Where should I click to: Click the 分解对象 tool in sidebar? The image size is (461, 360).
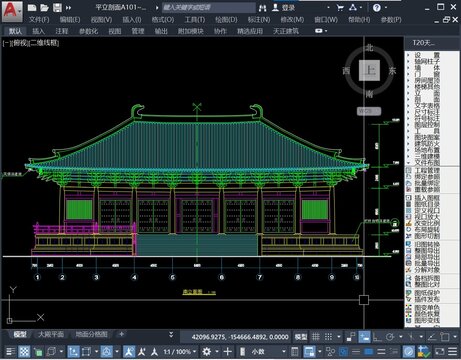[423, 270]
